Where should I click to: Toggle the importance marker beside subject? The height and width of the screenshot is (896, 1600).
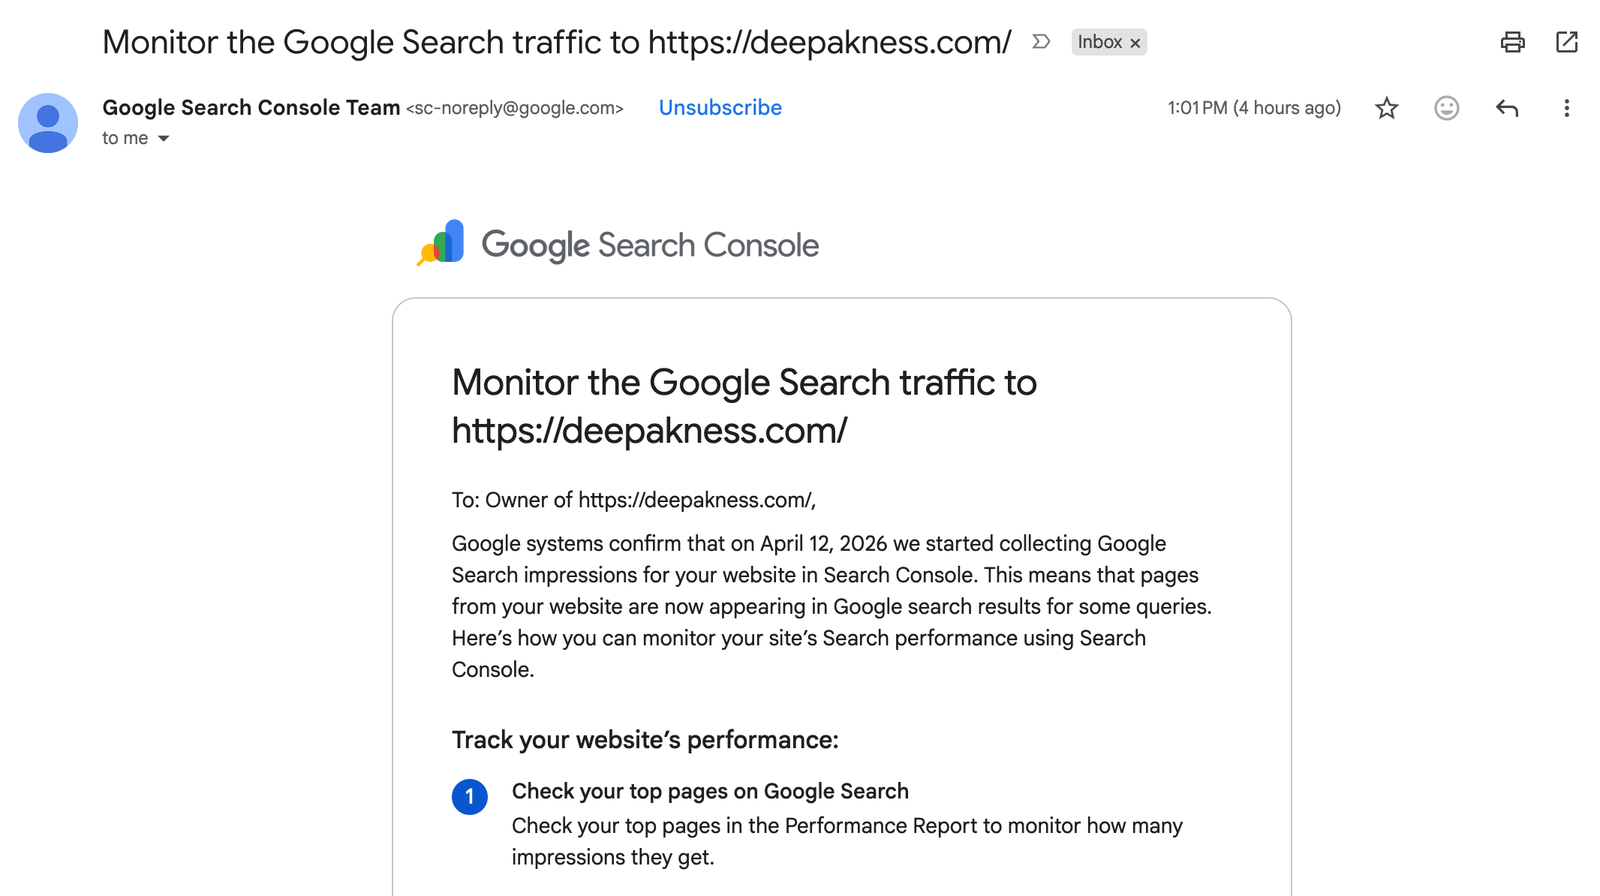tap(1041, 42)
